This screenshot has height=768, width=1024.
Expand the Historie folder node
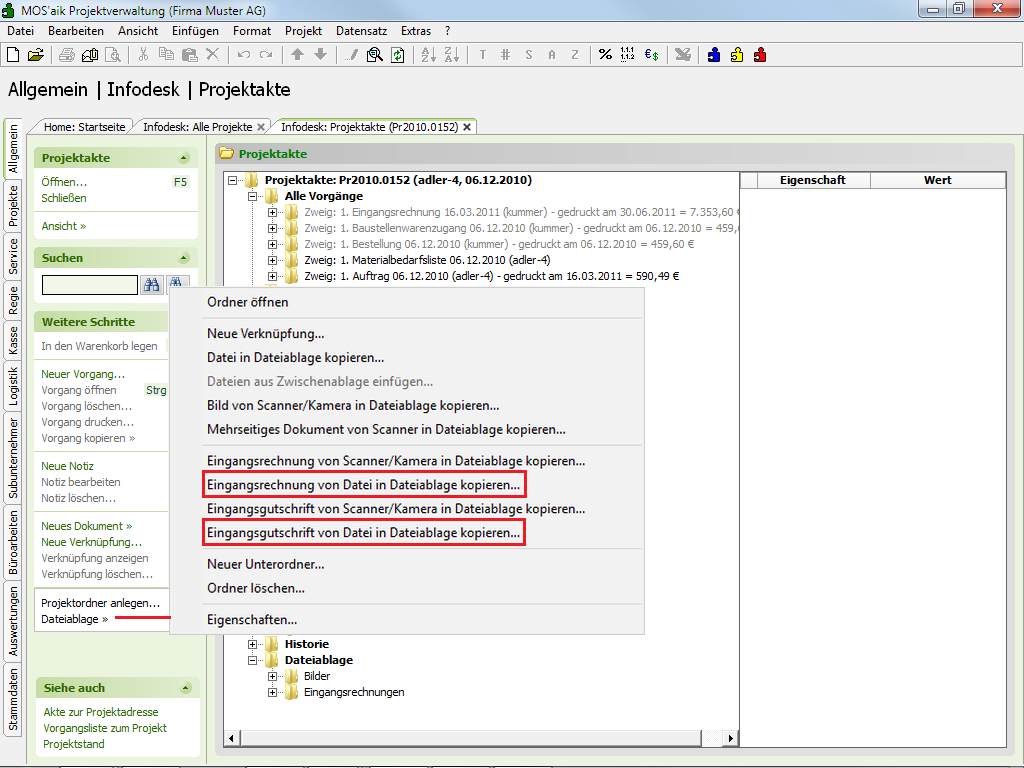(252, 644)
